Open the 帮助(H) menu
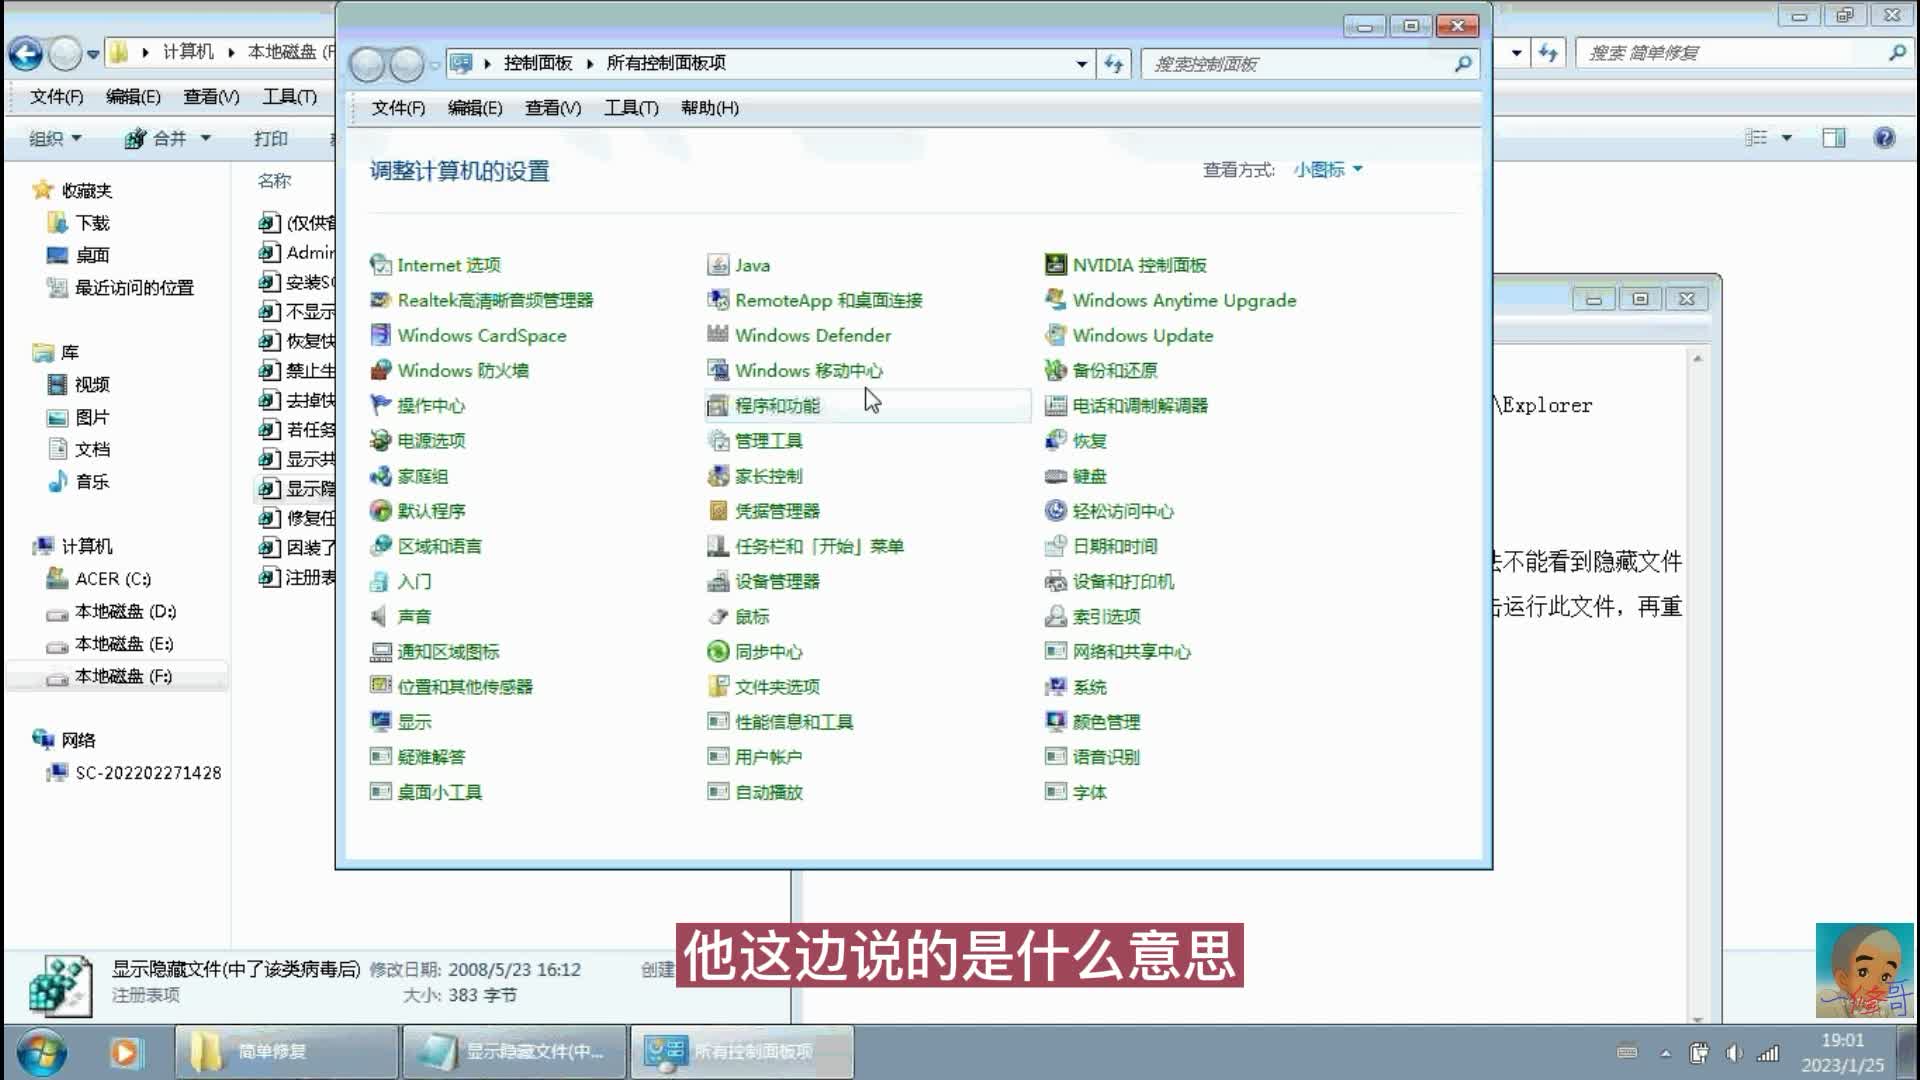This screenshot has width=1920, height=1080. [x=709, y=108]
